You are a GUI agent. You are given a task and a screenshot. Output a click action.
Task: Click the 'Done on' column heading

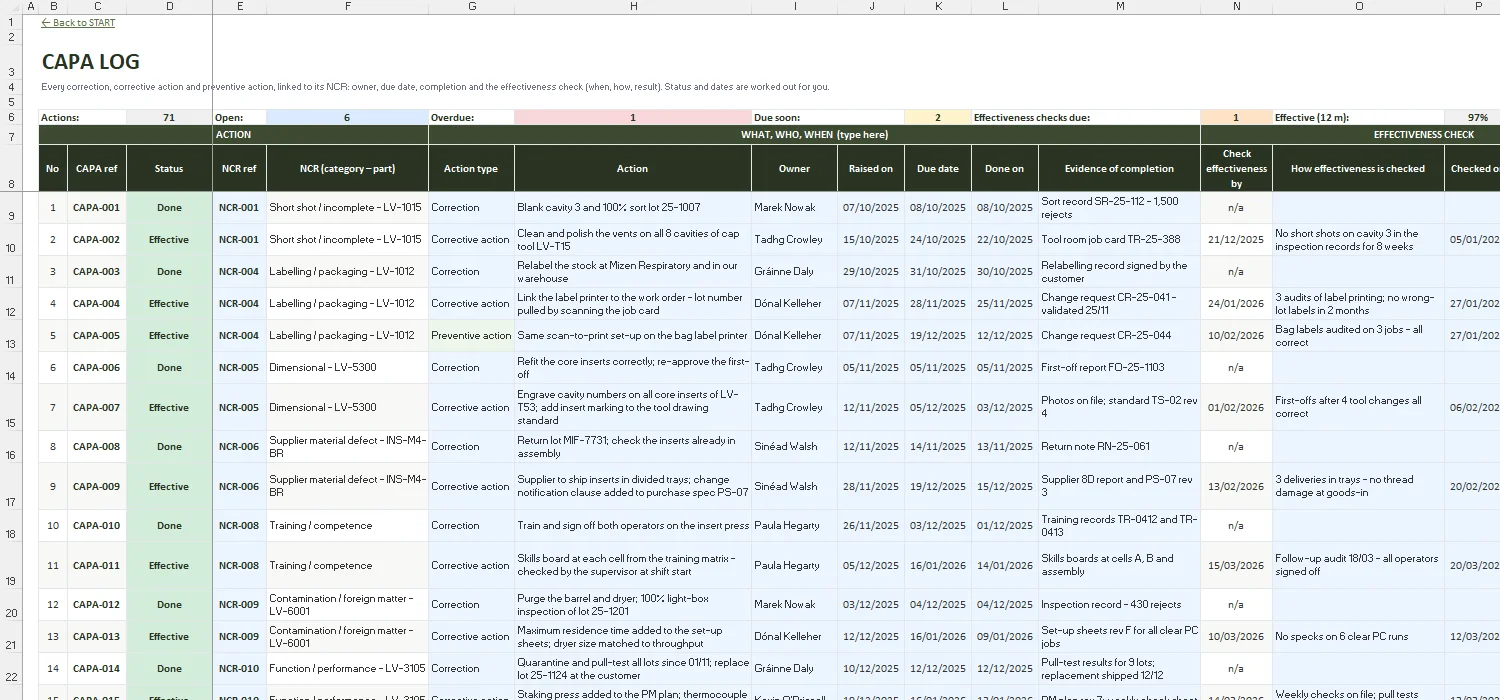(x=1005, y=168)
